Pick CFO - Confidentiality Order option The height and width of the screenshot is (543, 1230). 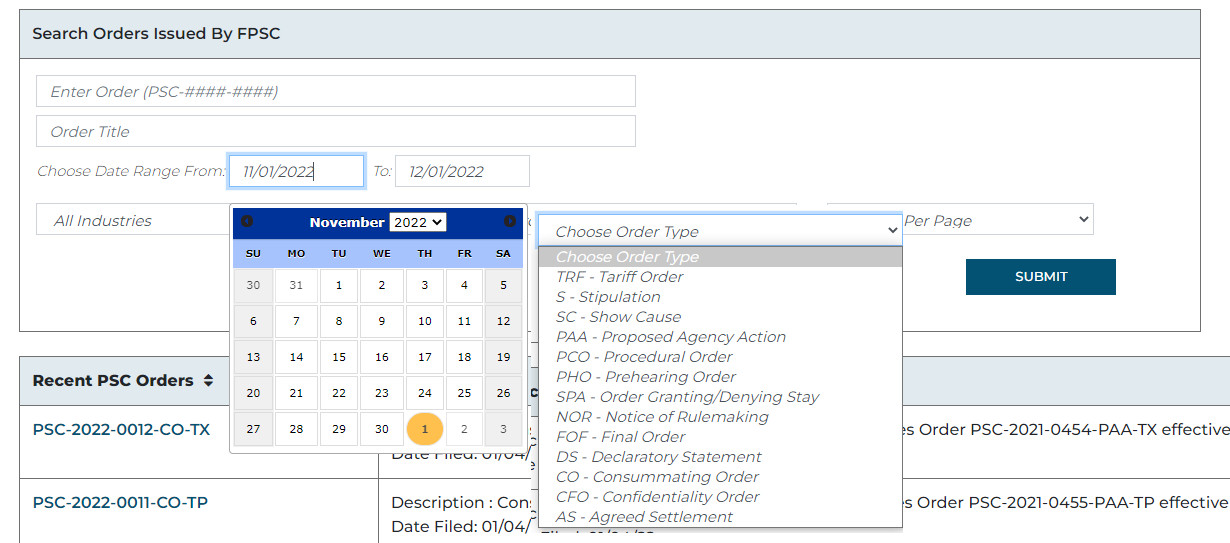point(658,497)
